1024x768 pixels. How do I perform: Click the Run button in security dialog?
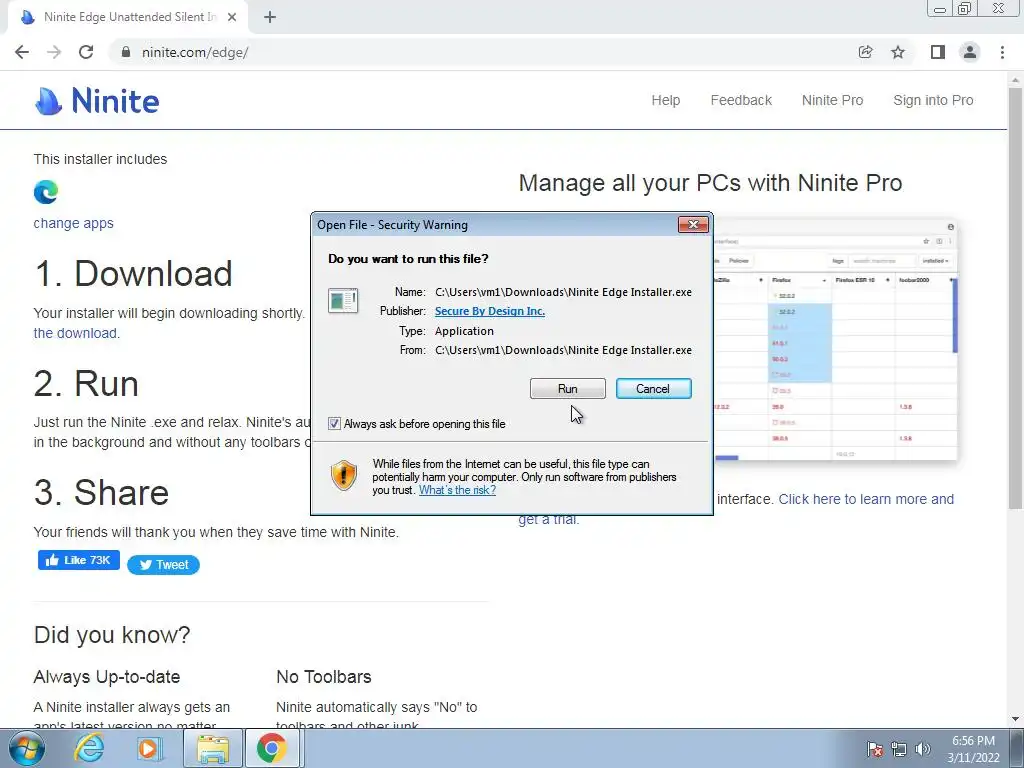point(568,389)
